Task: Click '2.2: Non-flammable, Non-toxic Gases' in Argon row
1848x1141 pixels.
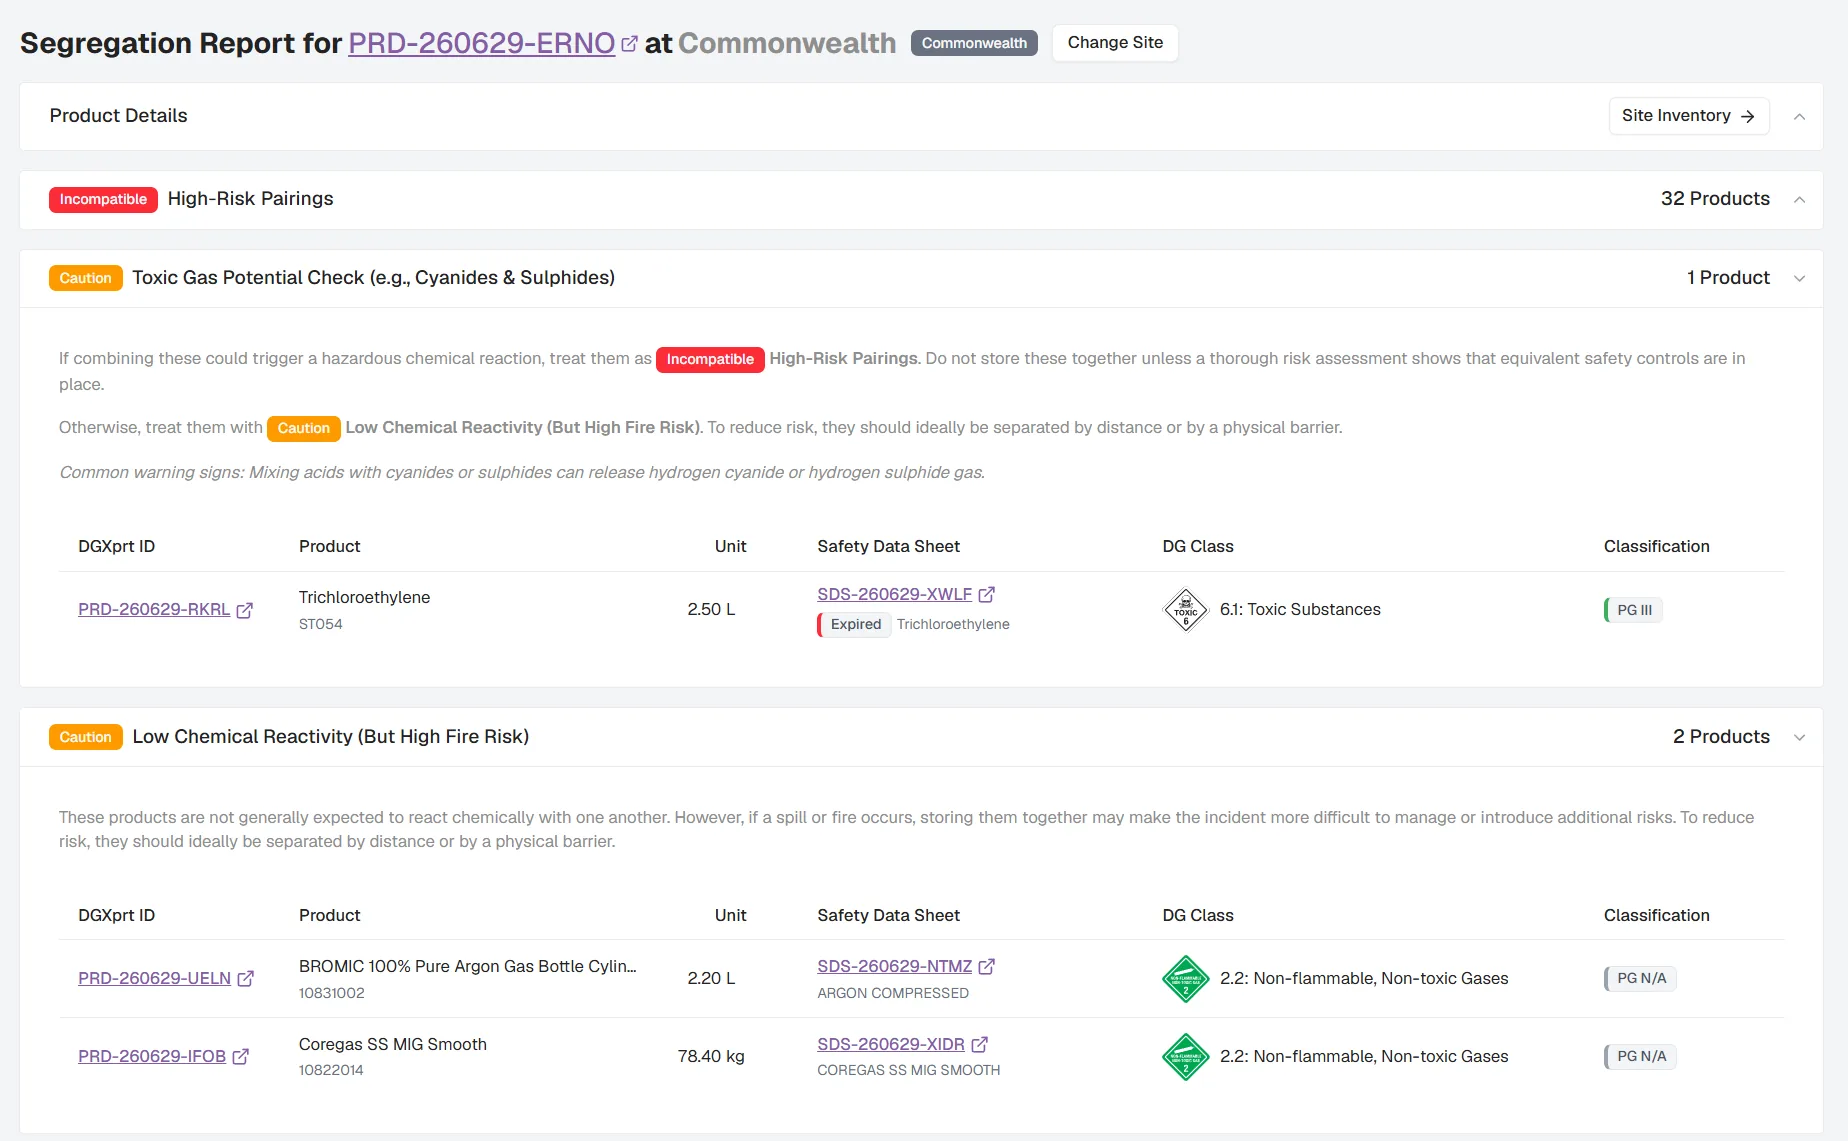Action: tap(1364, 978)
